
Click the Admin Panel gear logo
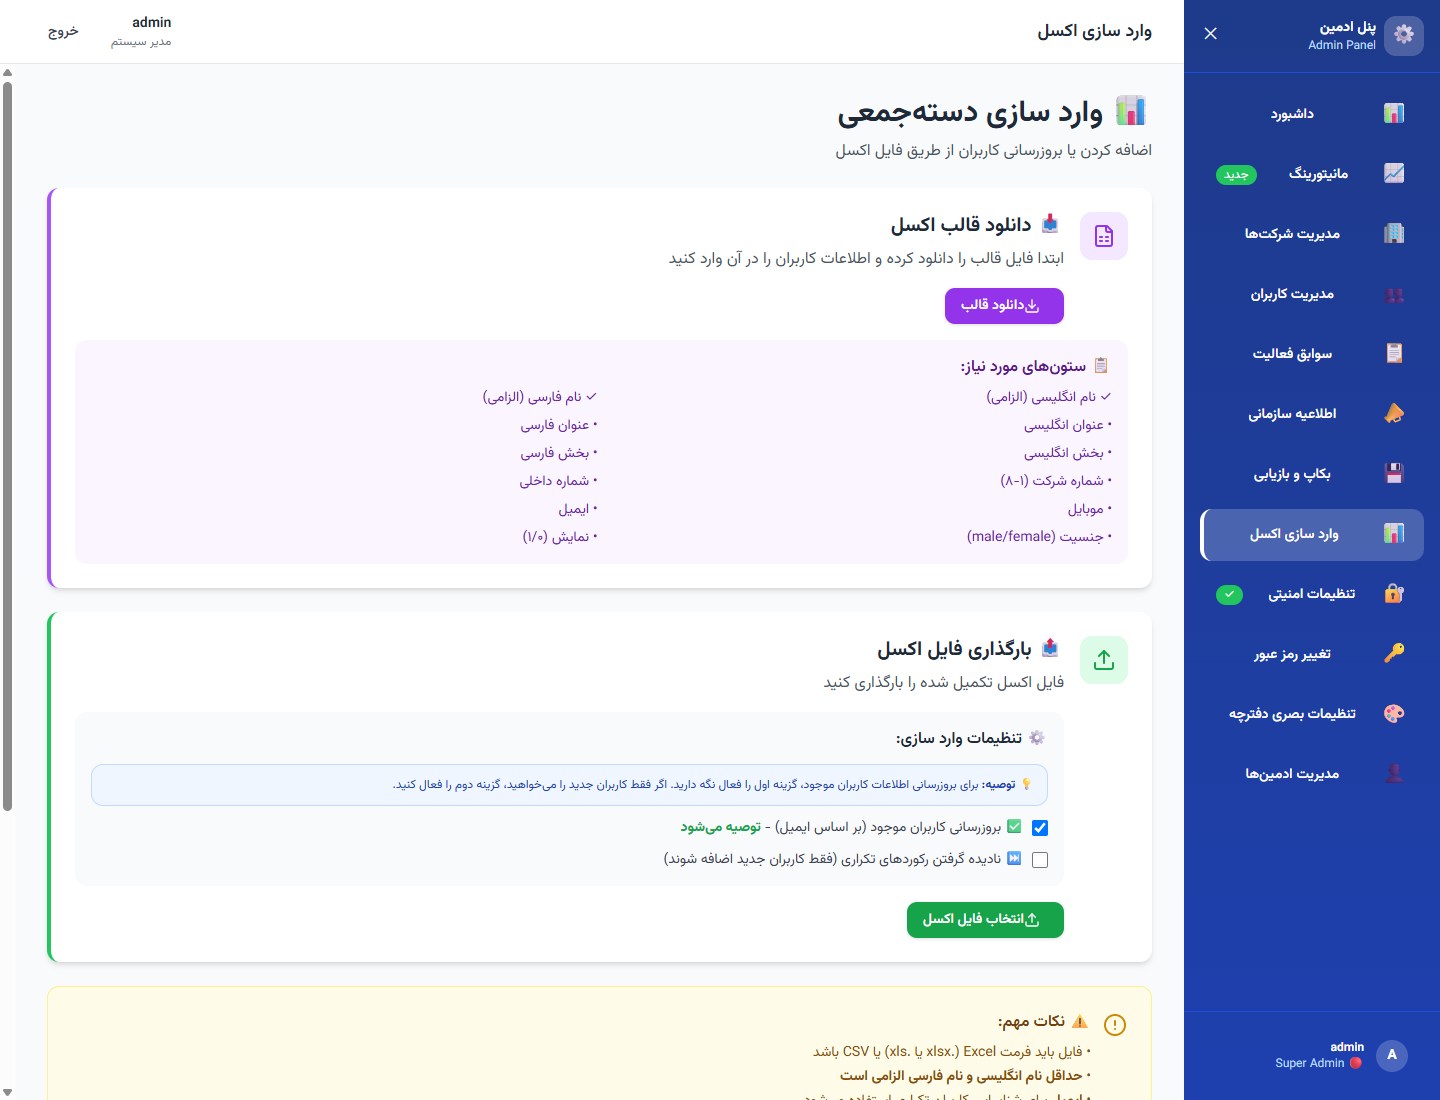(x=1404, y=35)
